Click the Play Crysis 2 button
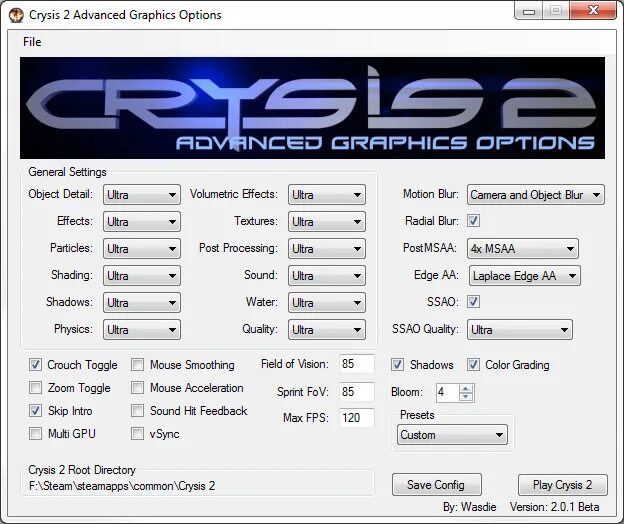Image resolution: width=624 pixels, height=524 pixels. (x=563, y=485)
